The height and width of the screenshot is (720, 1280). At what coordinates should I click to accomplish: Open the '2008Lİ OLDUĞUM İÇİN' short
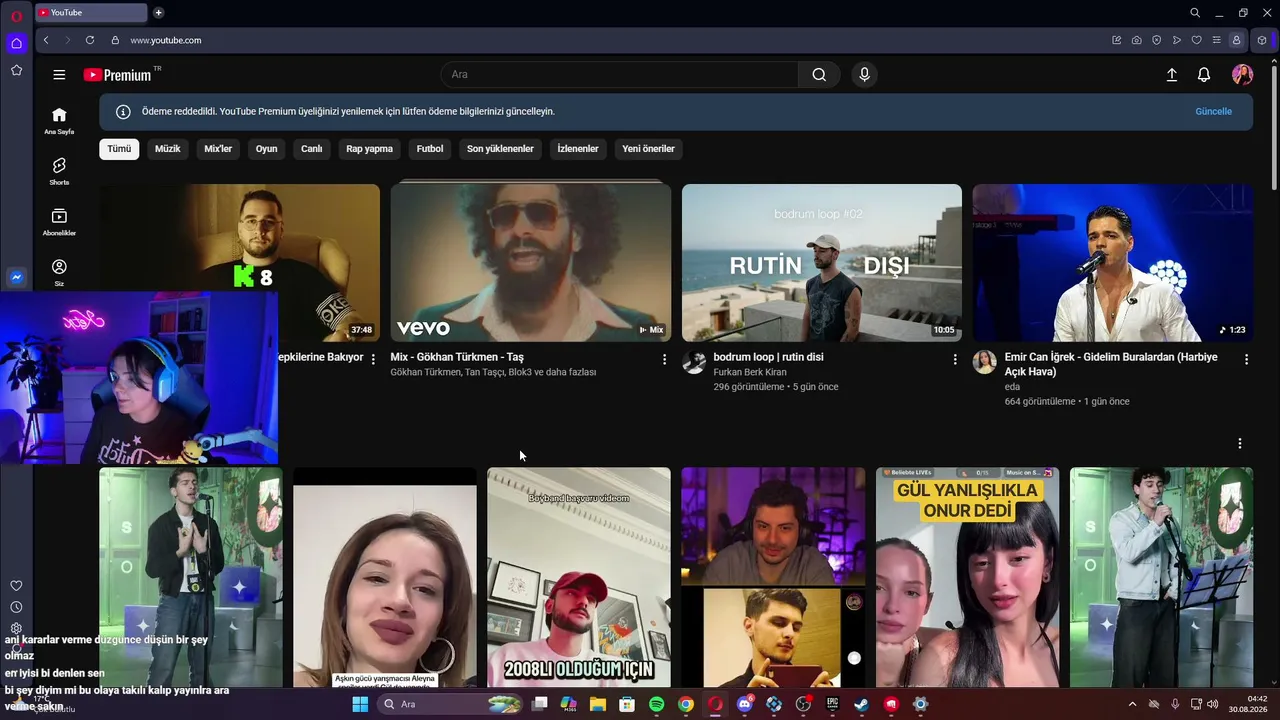click(579, 577)
